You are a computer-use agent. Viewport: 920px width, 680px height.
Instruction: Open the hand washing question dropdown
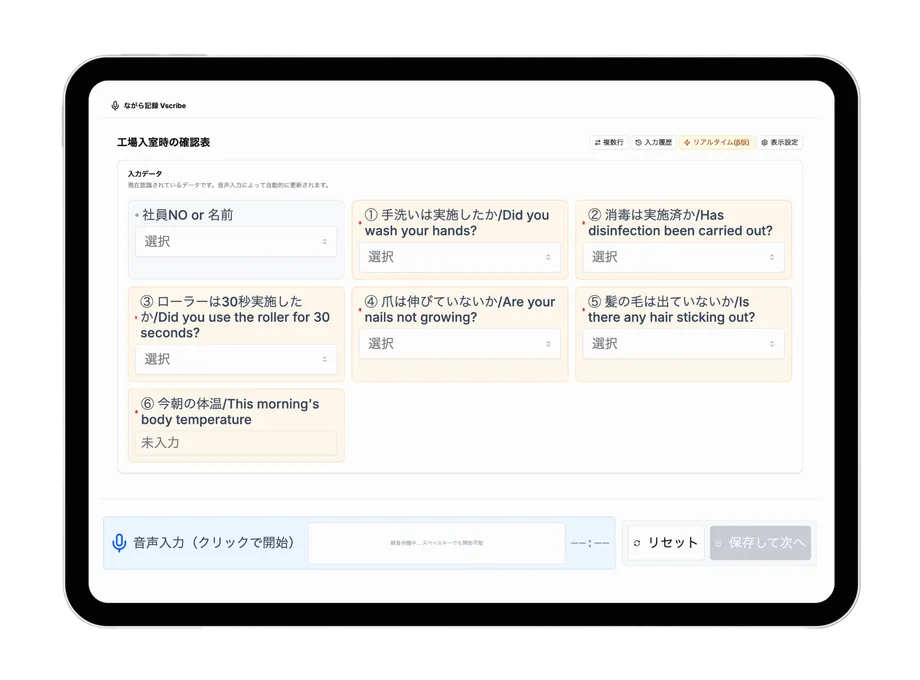point(459,257)
